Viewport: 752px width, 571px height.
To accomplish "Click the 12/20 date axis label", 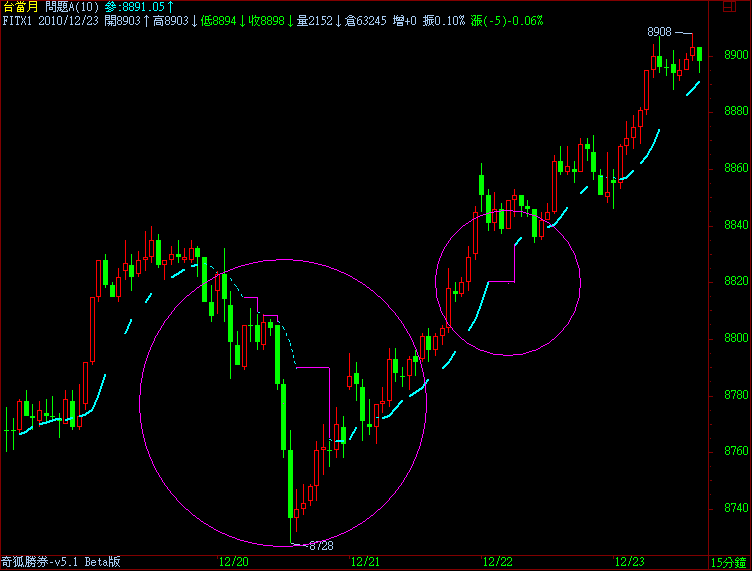I will coord(234,562).
